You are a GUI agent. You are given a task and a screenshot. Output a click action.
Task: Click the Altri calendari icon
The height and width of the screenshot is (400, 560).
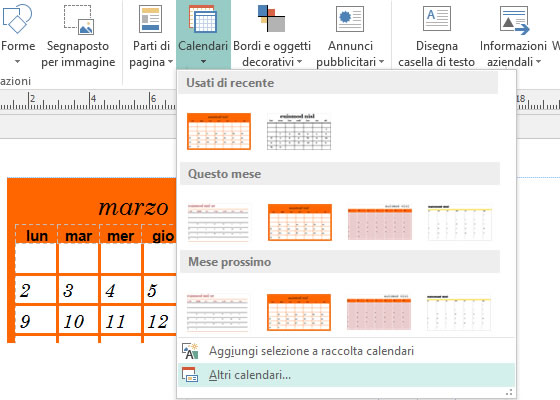(190, 375)
